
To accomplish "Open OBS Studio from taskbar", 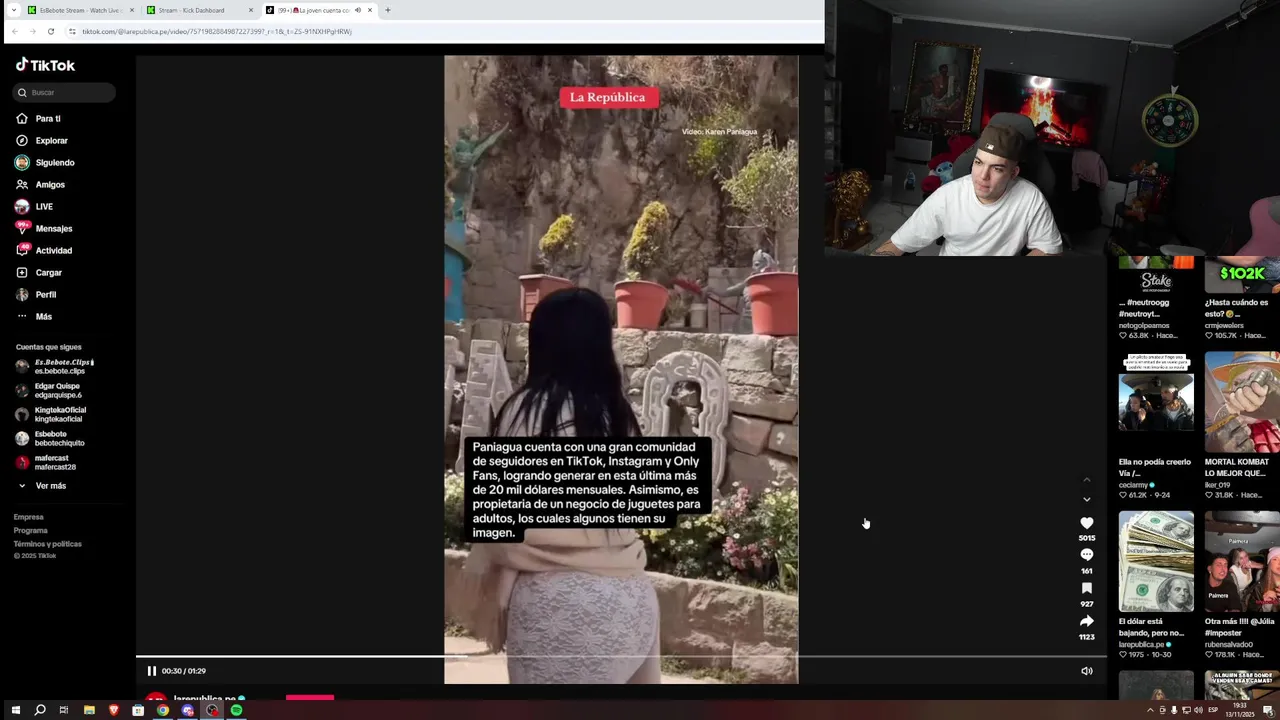I will coord(212,710).
